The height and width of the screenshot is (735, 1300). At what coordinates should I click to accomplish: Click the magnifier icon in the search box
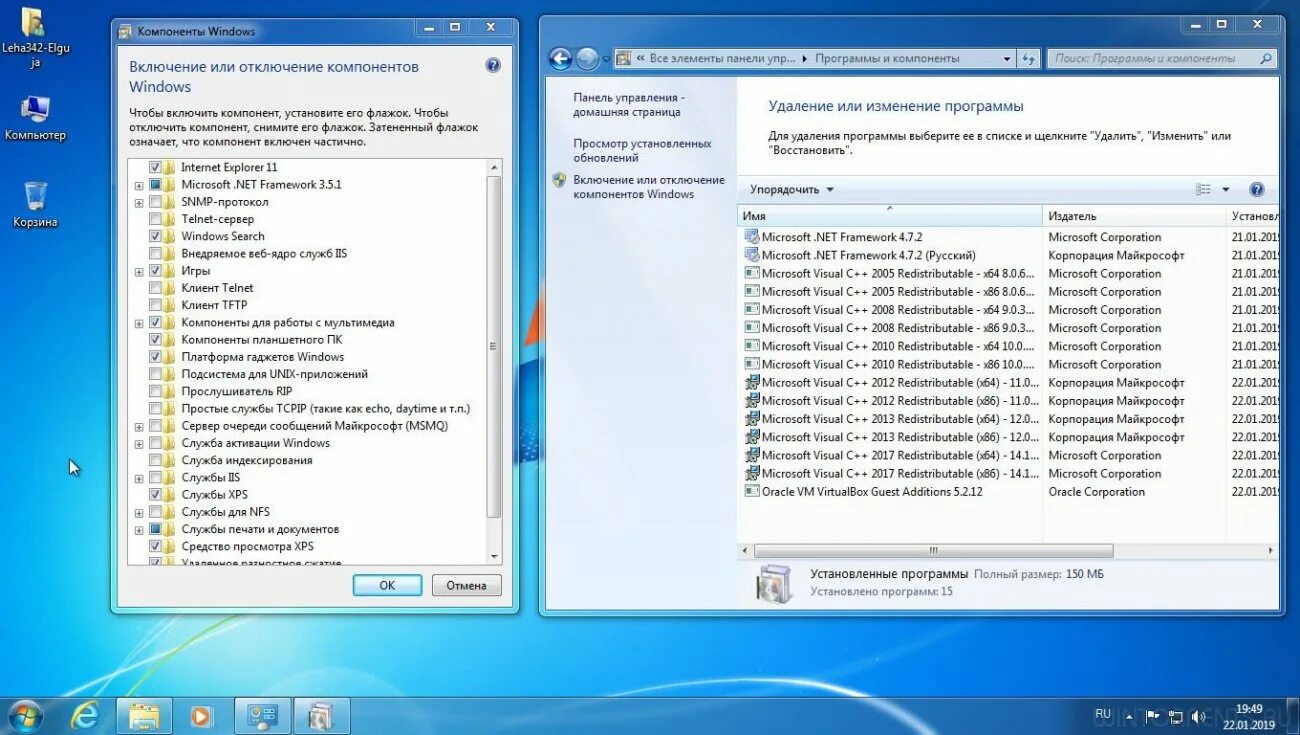click(1266, 59)
